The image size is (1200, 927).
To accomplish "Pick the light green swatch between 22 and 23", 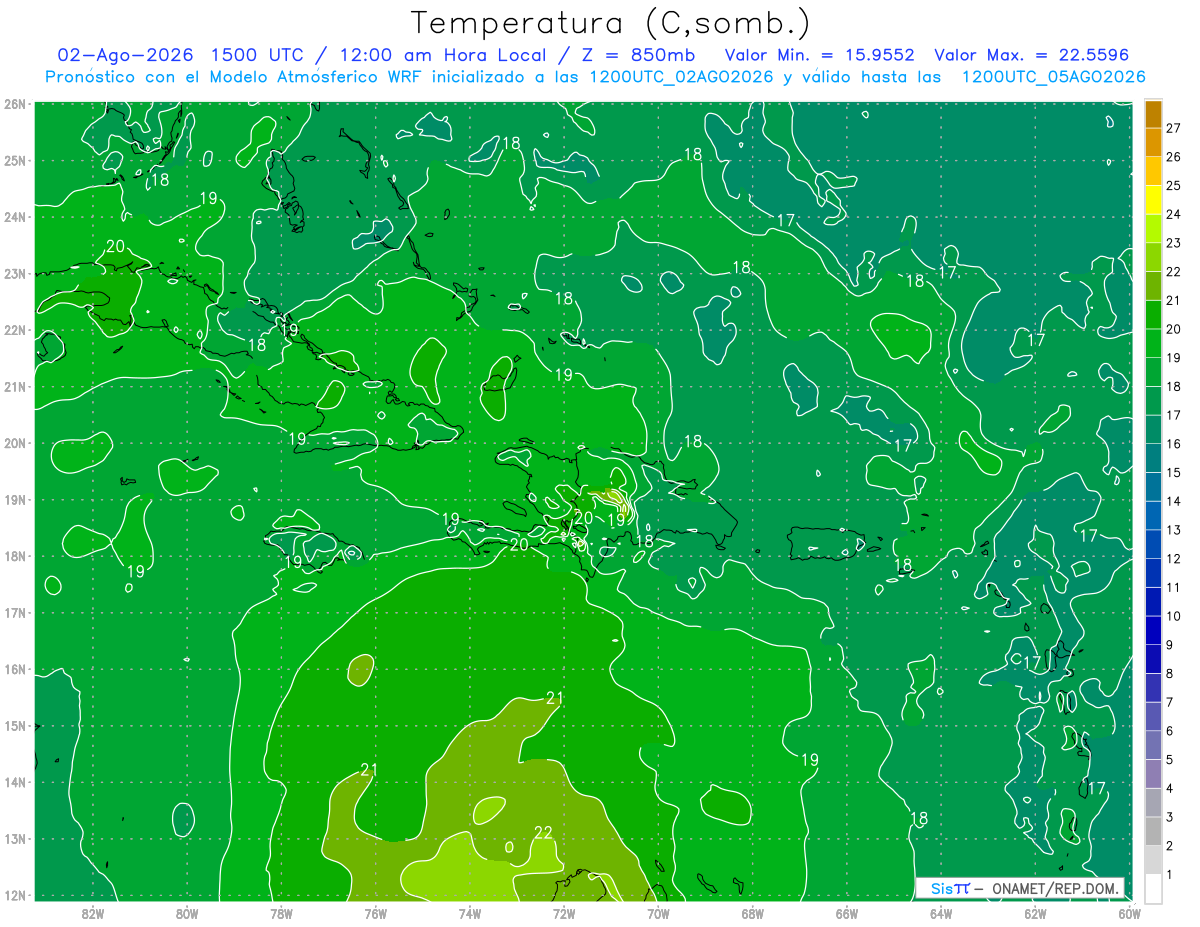I will [x=1153, y=257].
